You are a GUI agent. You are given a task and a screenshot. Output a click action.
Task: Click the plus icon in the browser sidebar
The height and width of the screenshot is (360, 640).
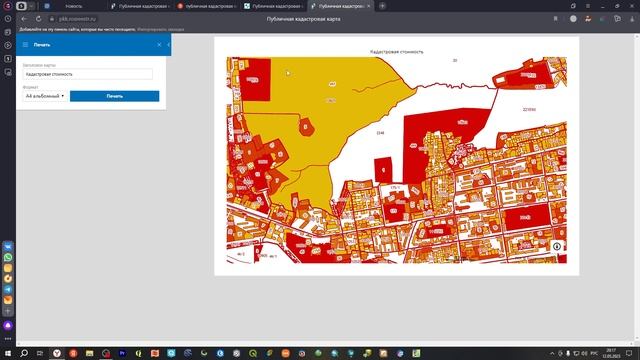point(8,311)
